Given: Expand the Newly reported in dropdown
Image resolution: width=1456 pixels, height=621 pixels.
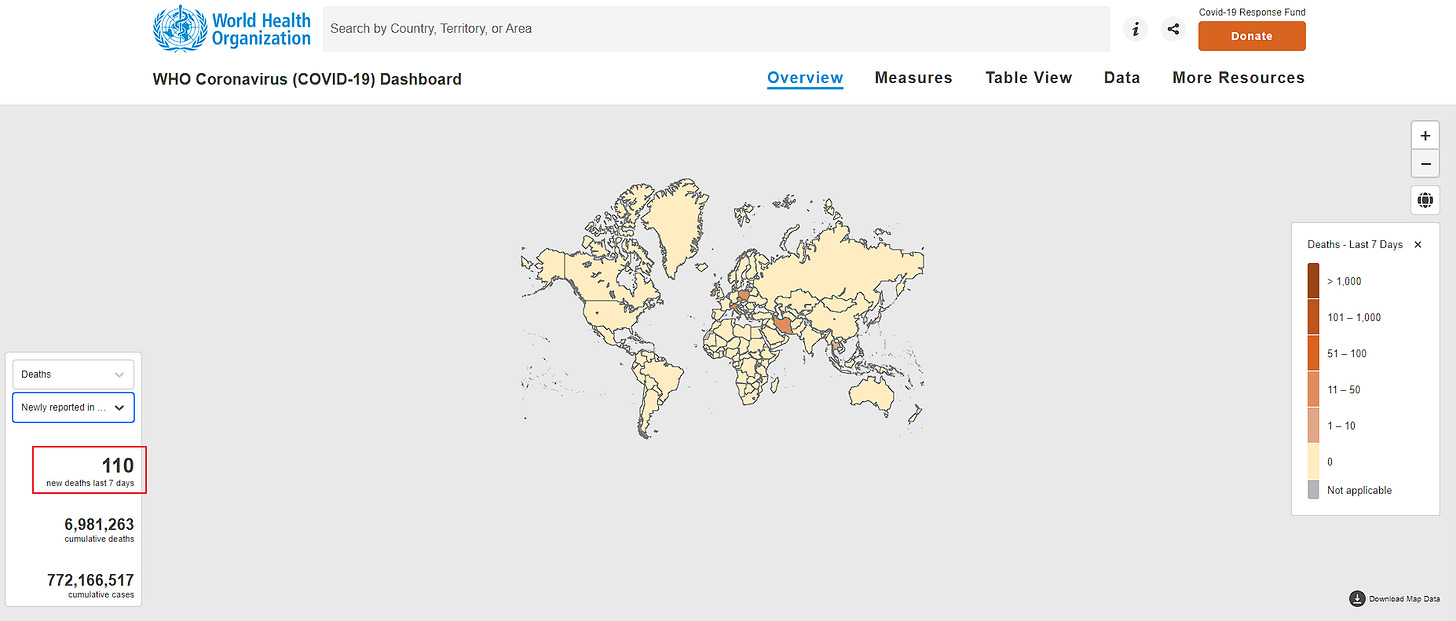Looking at the screenshot, I should [x=73, y=407].
